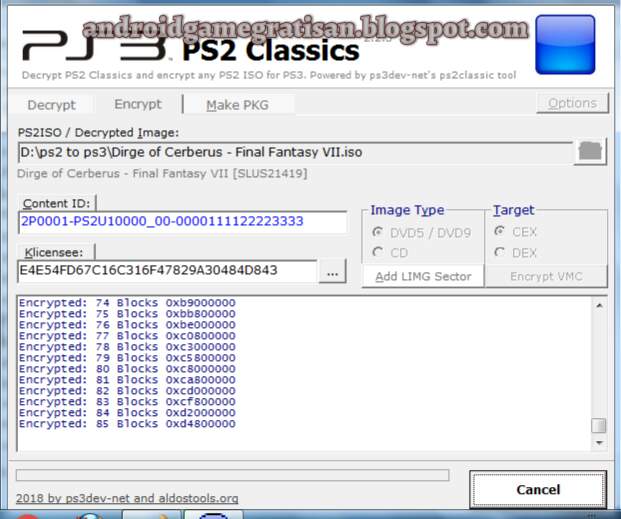Image resolution: width=621 pixels, height=519 pixels.
Task: Open ps3dev-net and aldostools.org link
Action: click(127, 498)
